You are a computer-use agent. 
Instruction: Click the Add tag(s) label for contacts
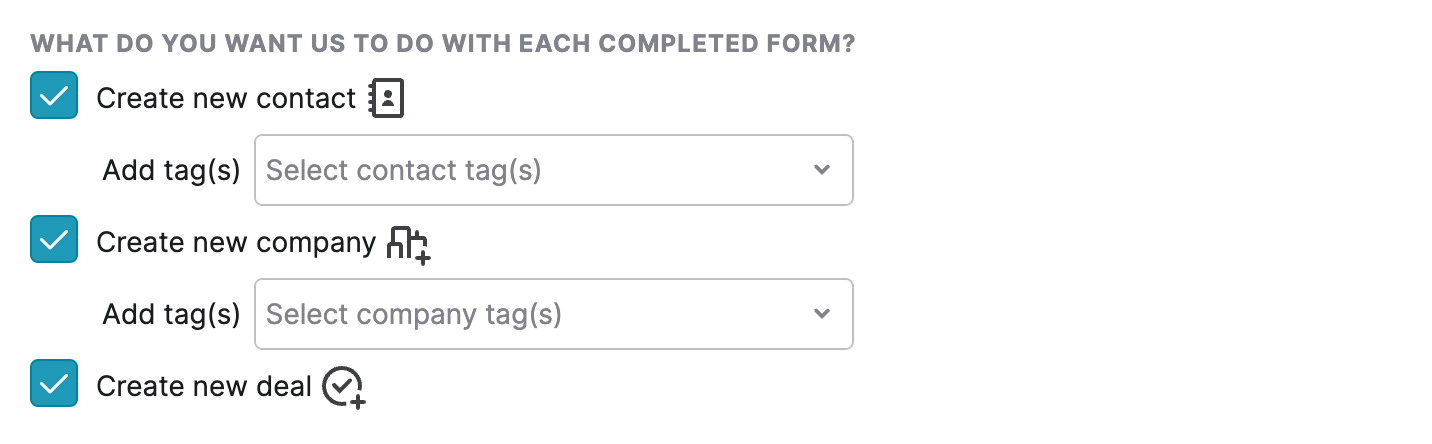tap(172, 171)
